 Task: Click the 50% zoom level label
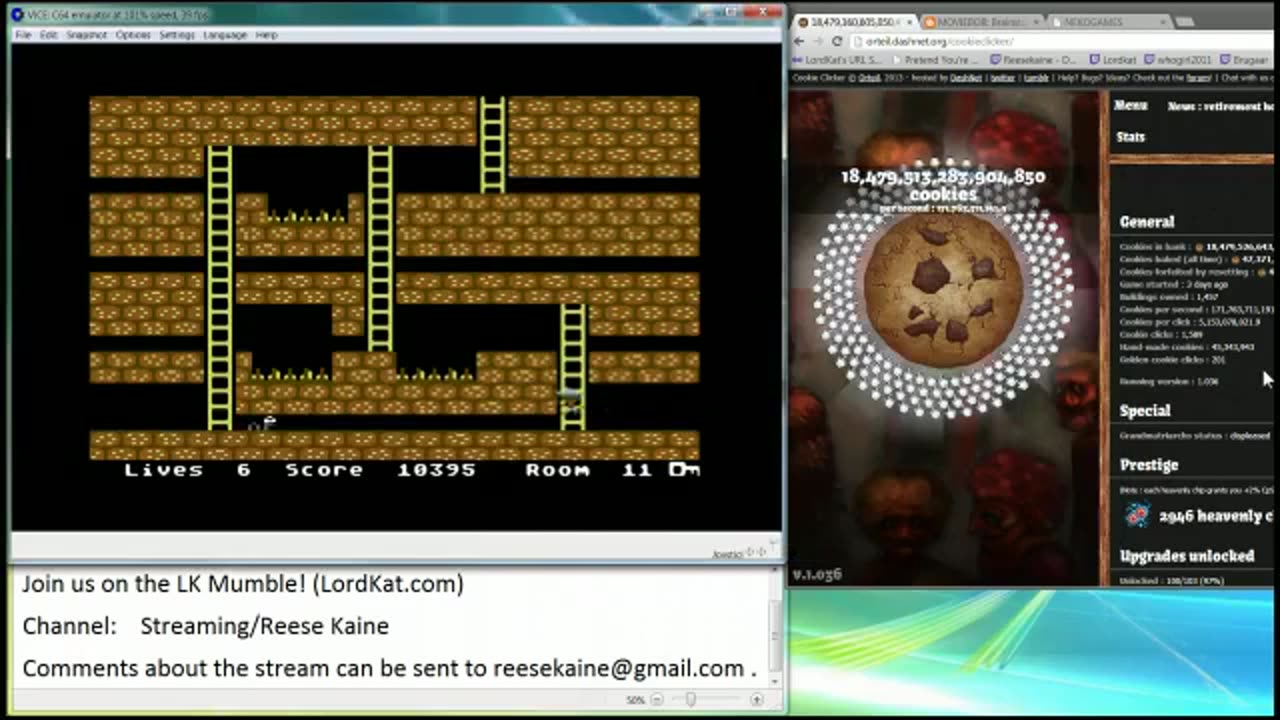pos(635,700)
